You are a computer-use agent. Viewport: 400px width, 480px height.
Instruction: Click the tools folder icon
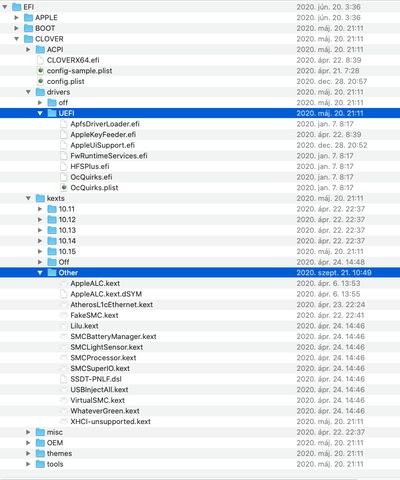(40, 464)
